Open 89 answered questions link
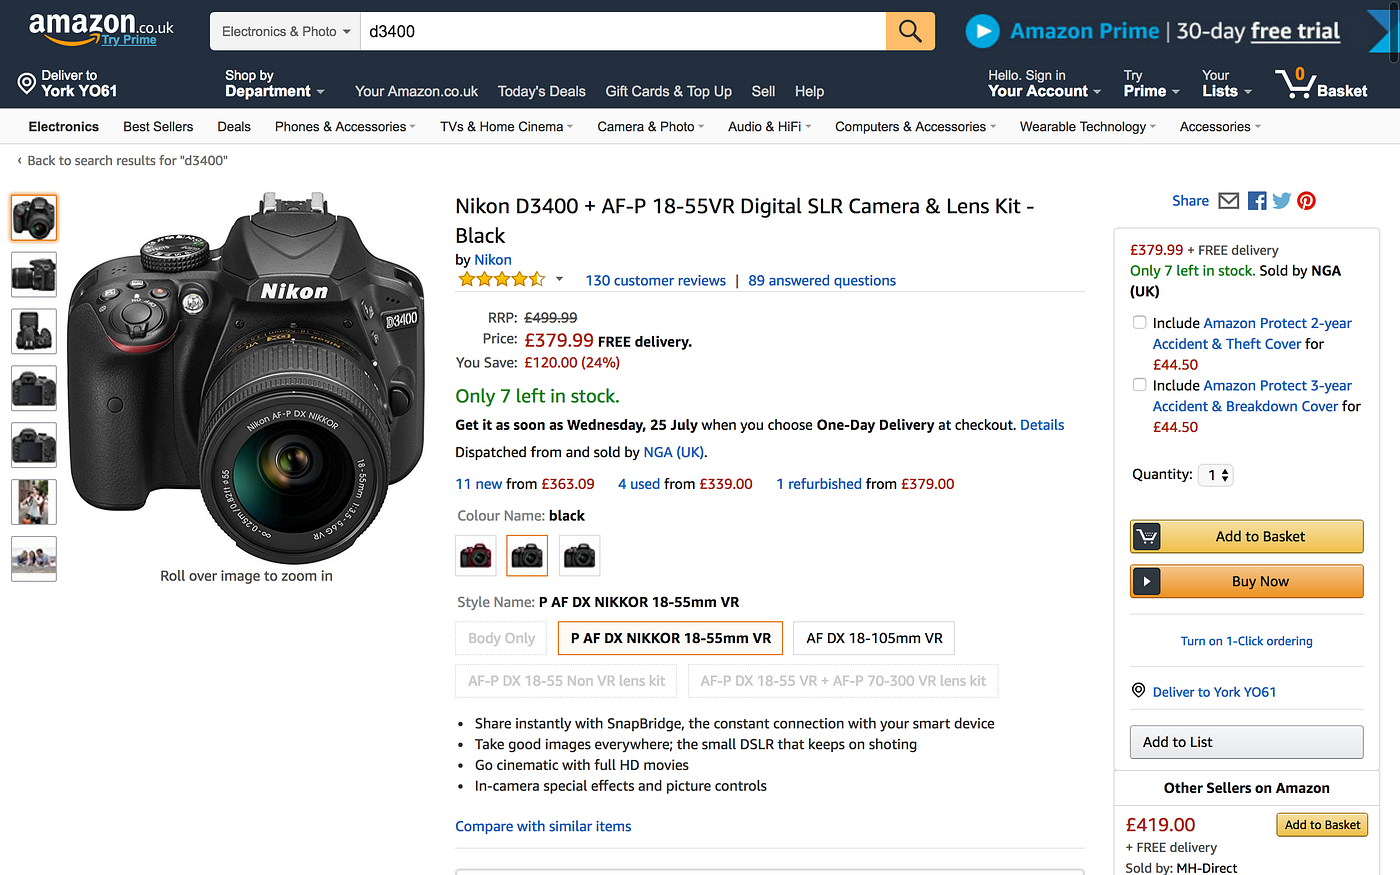 [x=822, y=281]
